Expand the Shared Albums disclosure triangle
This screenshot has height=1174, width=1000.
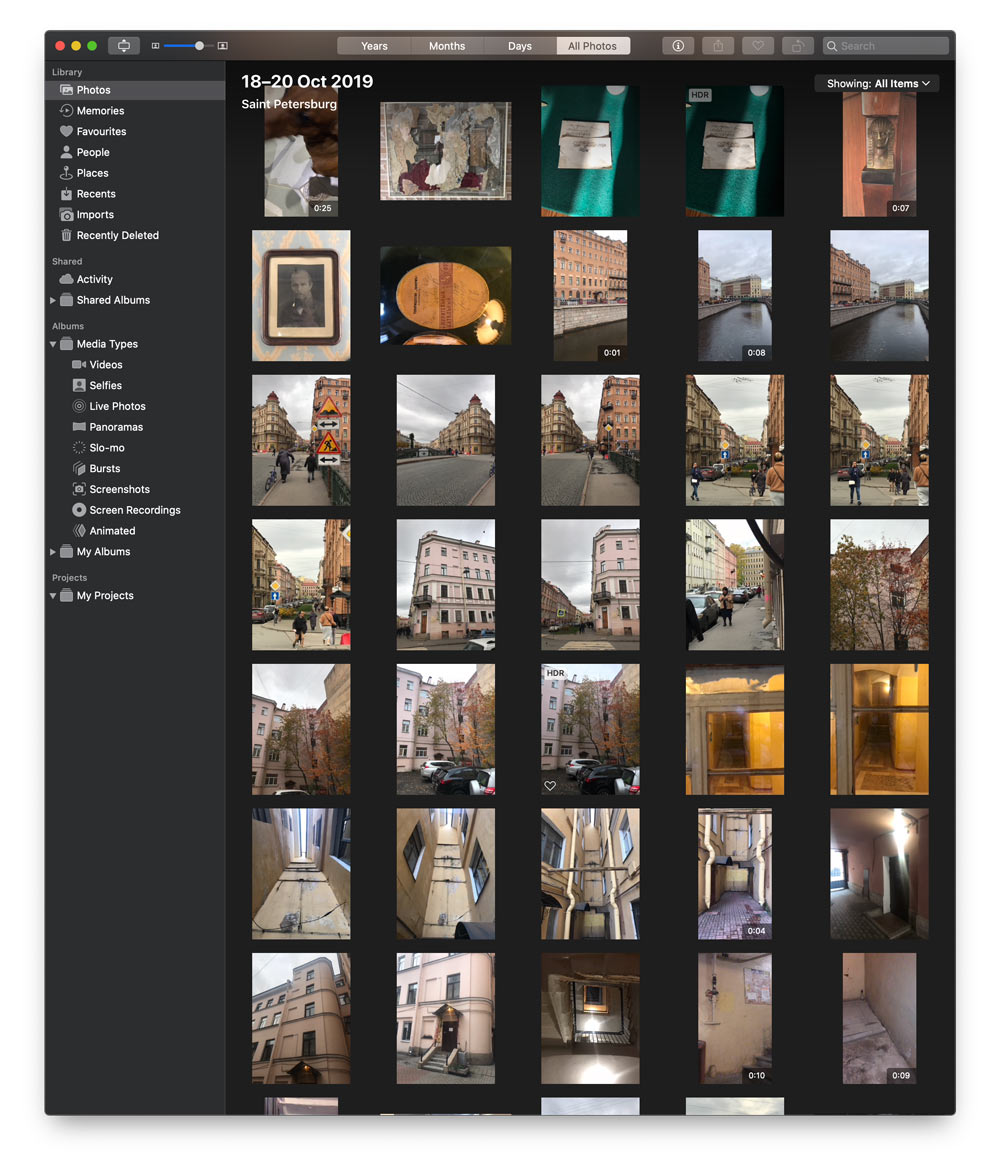[x=53, y=300]
